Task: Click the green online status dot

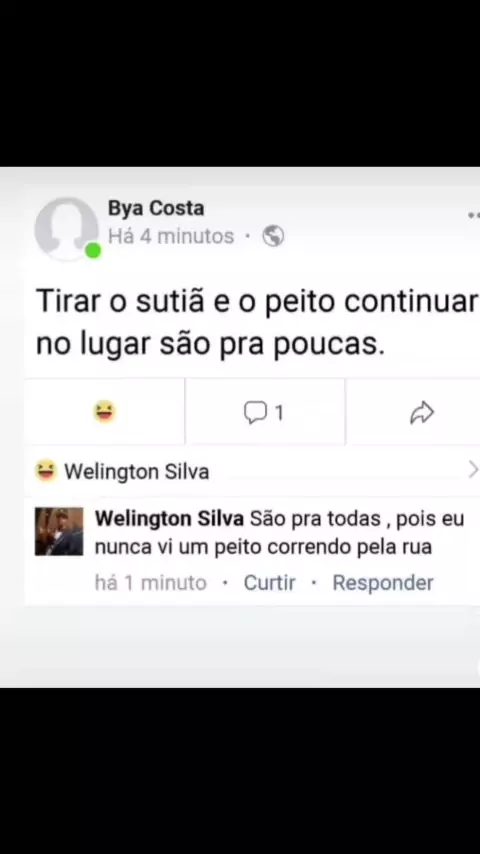Action: (93, 251)
